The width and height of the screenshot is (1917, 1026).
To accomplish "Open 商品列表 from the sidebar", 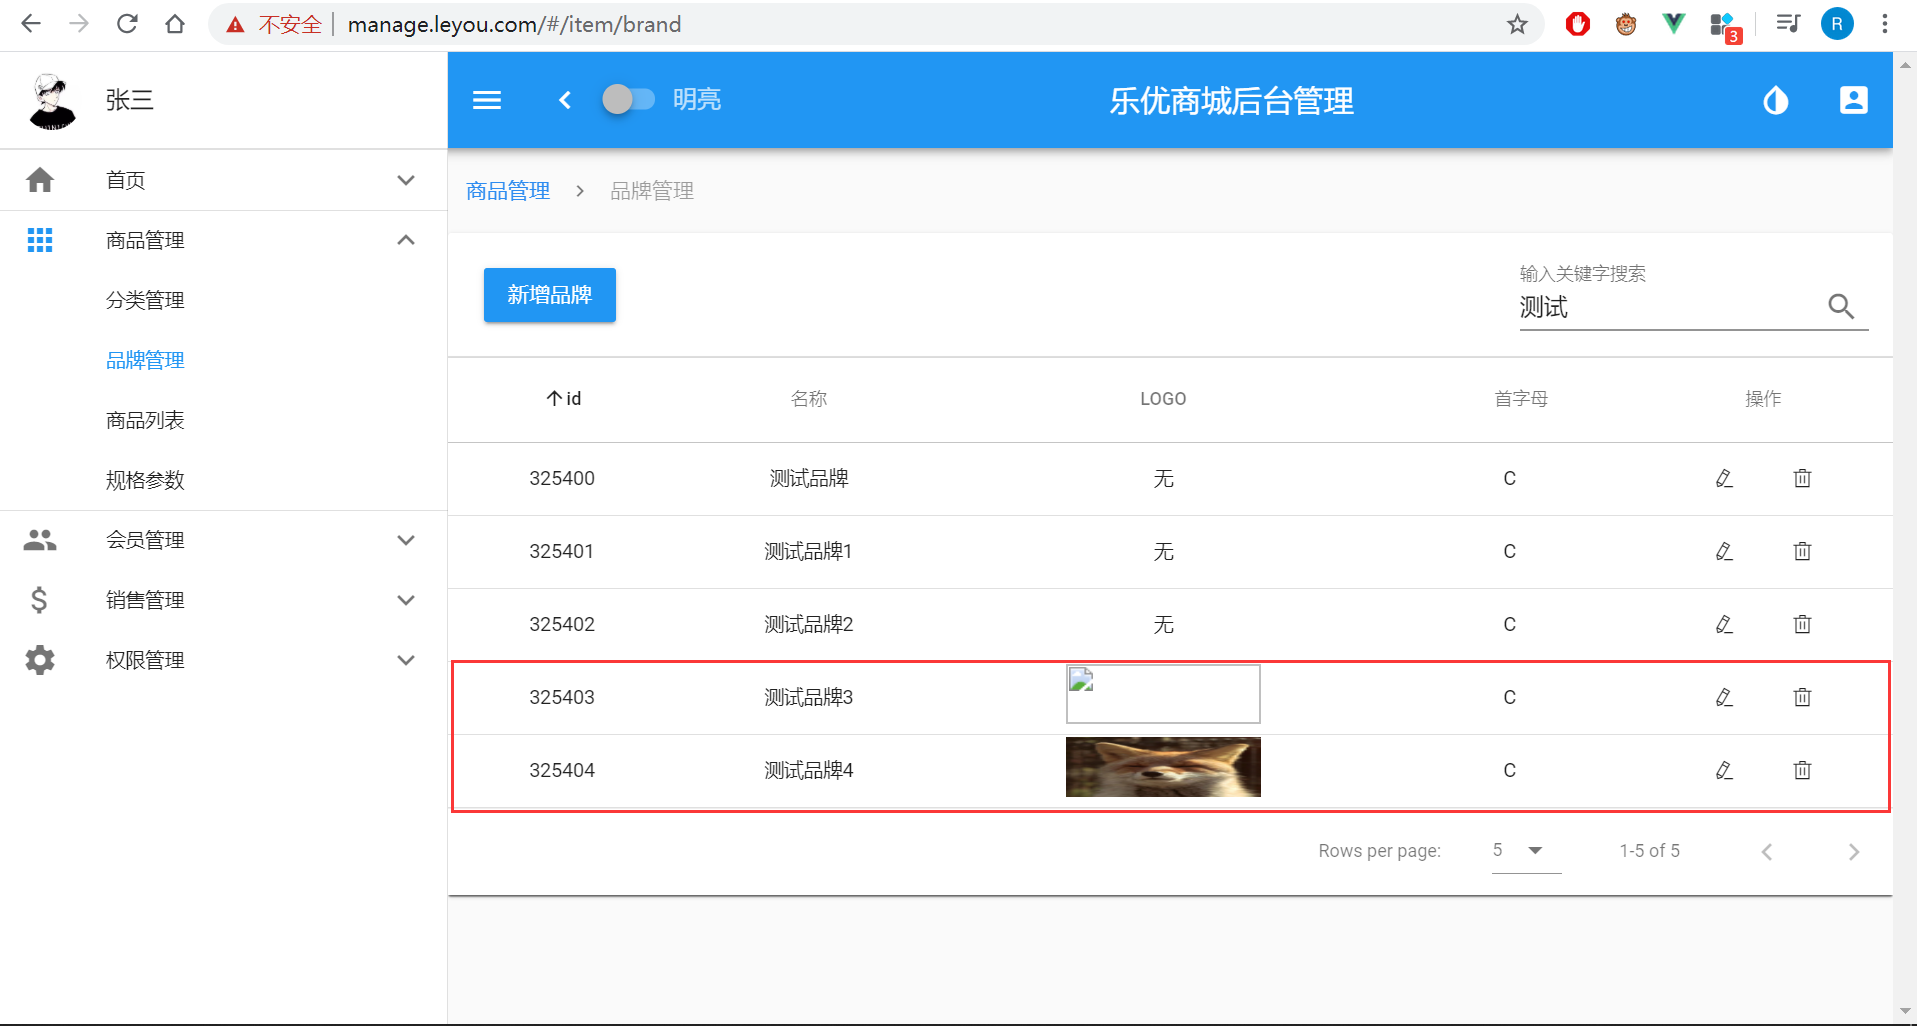I will point(145,420).
